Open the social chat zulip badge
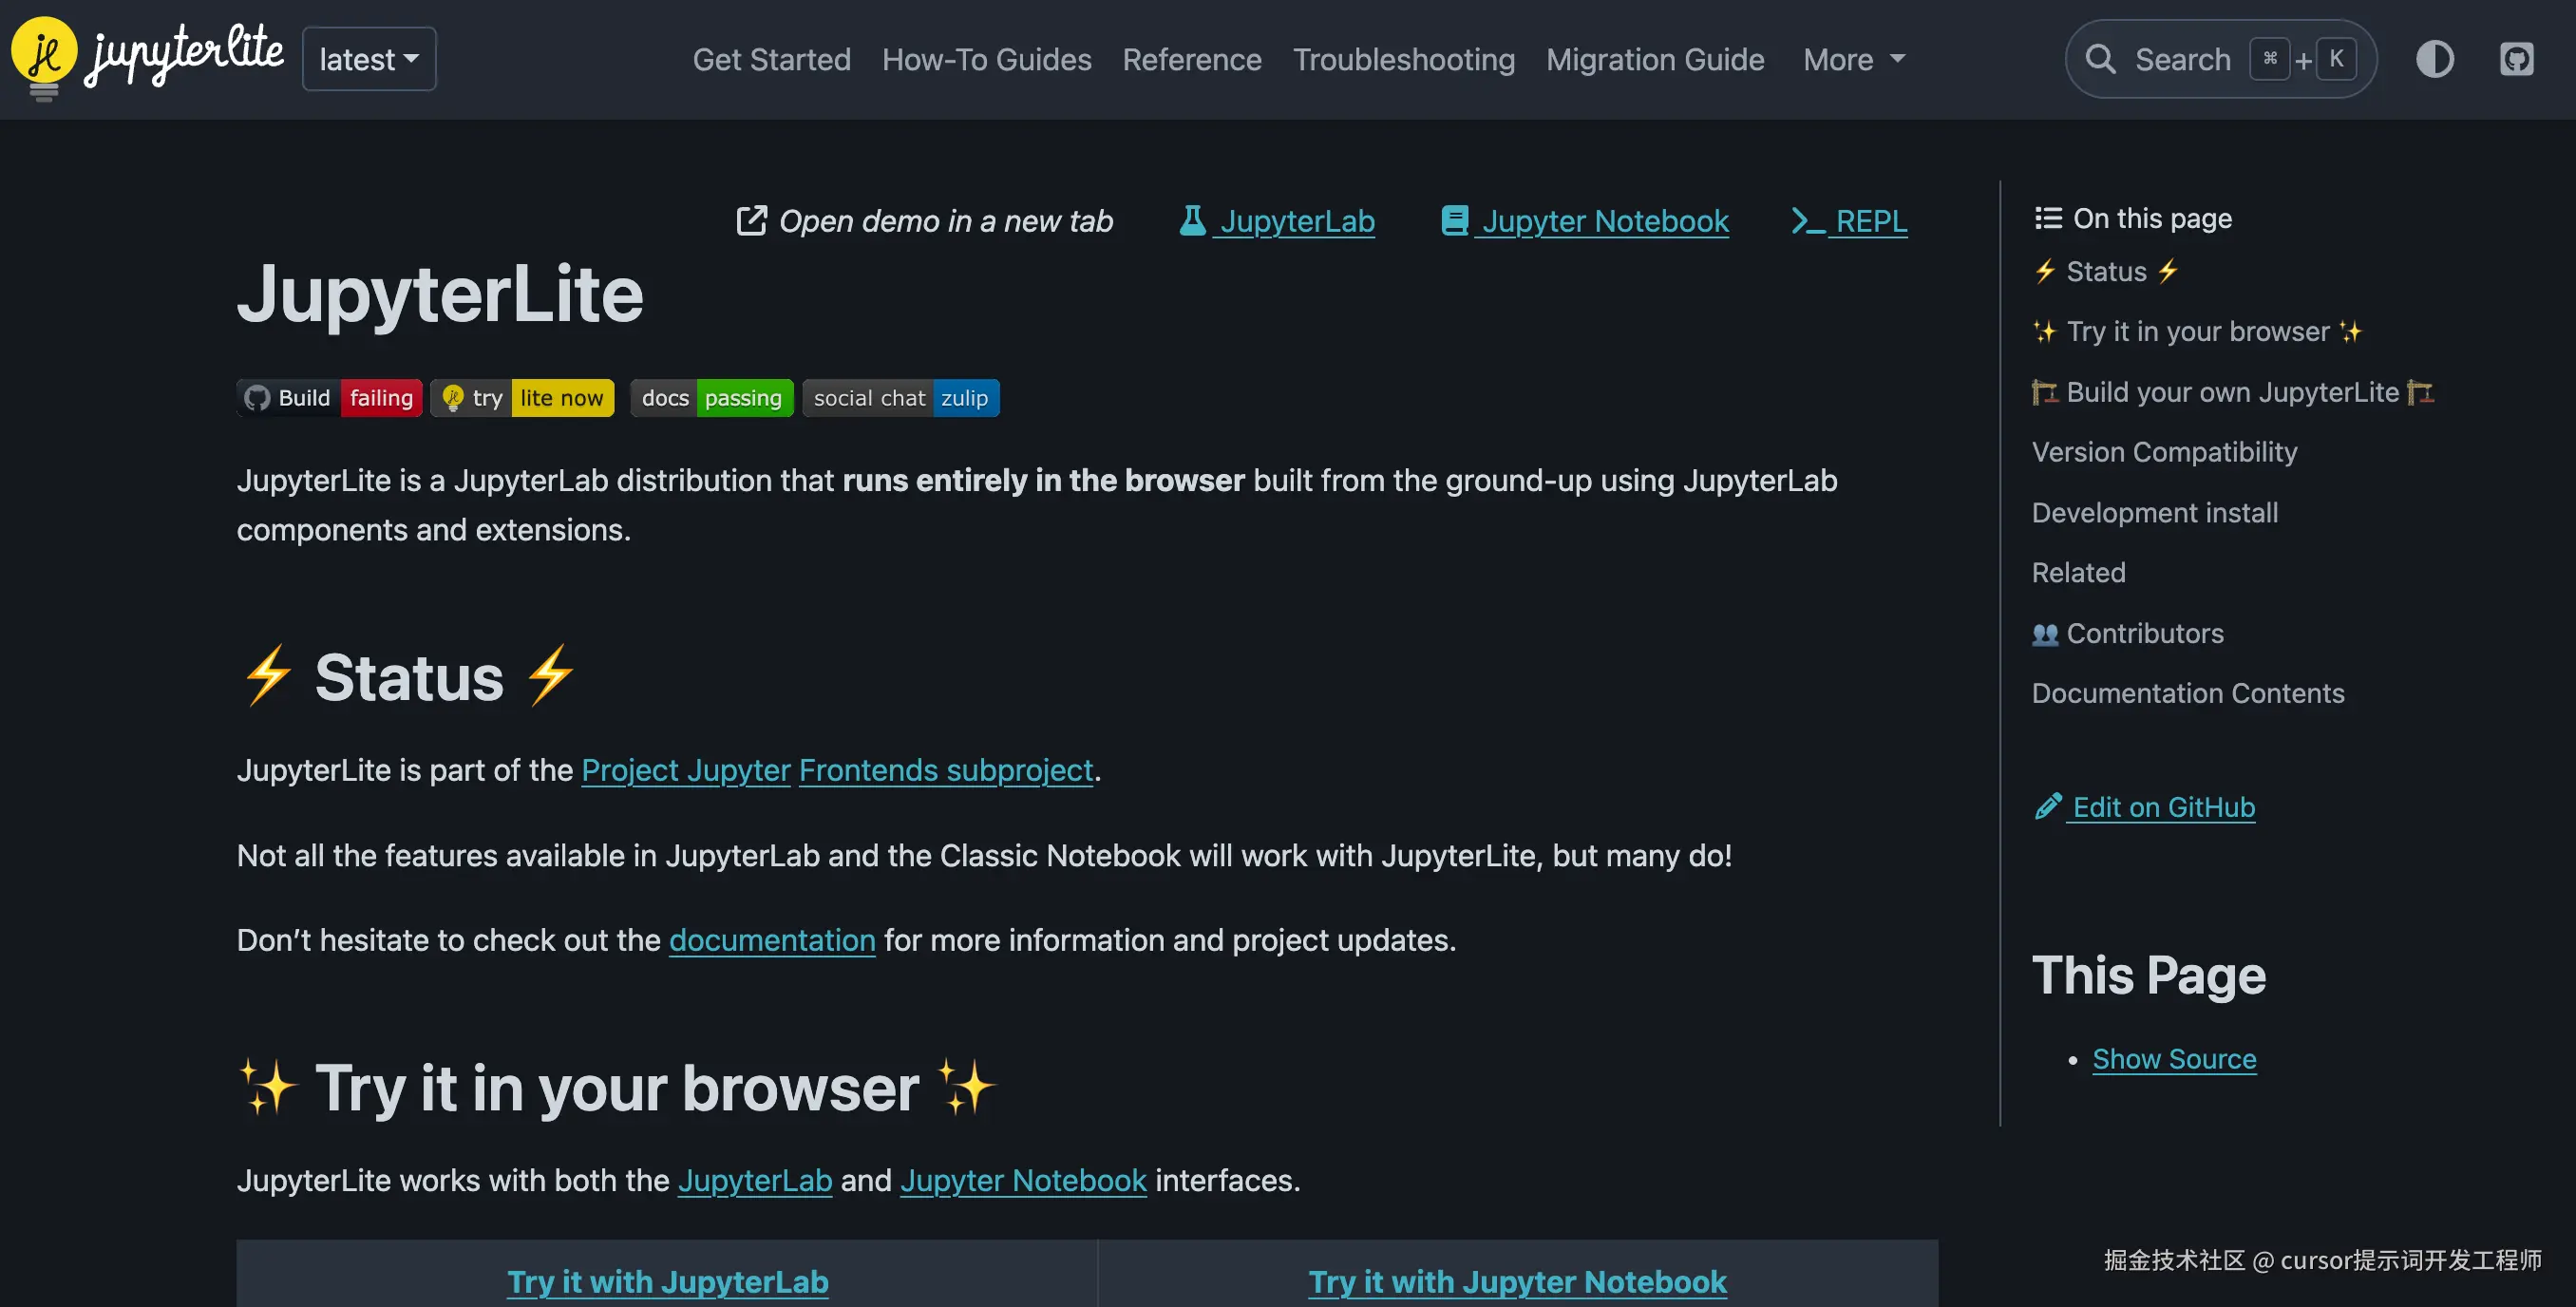This screenshot has width=2576, height=1307. 900,398
